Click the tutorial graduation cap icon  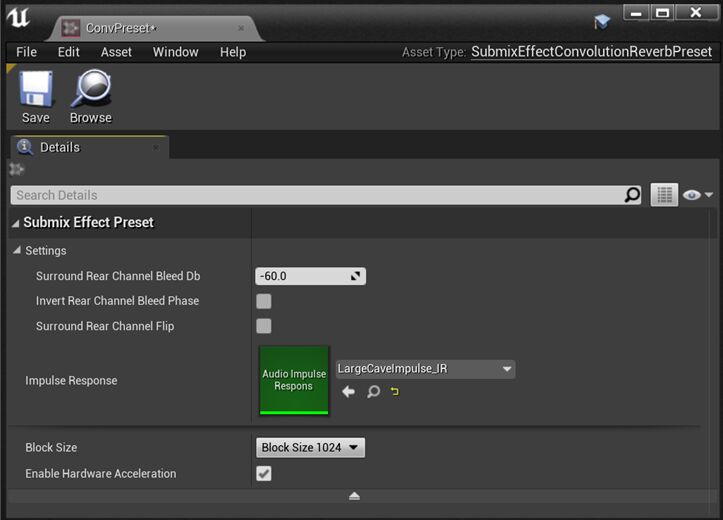pyautogui.click(x=601, y=22)
